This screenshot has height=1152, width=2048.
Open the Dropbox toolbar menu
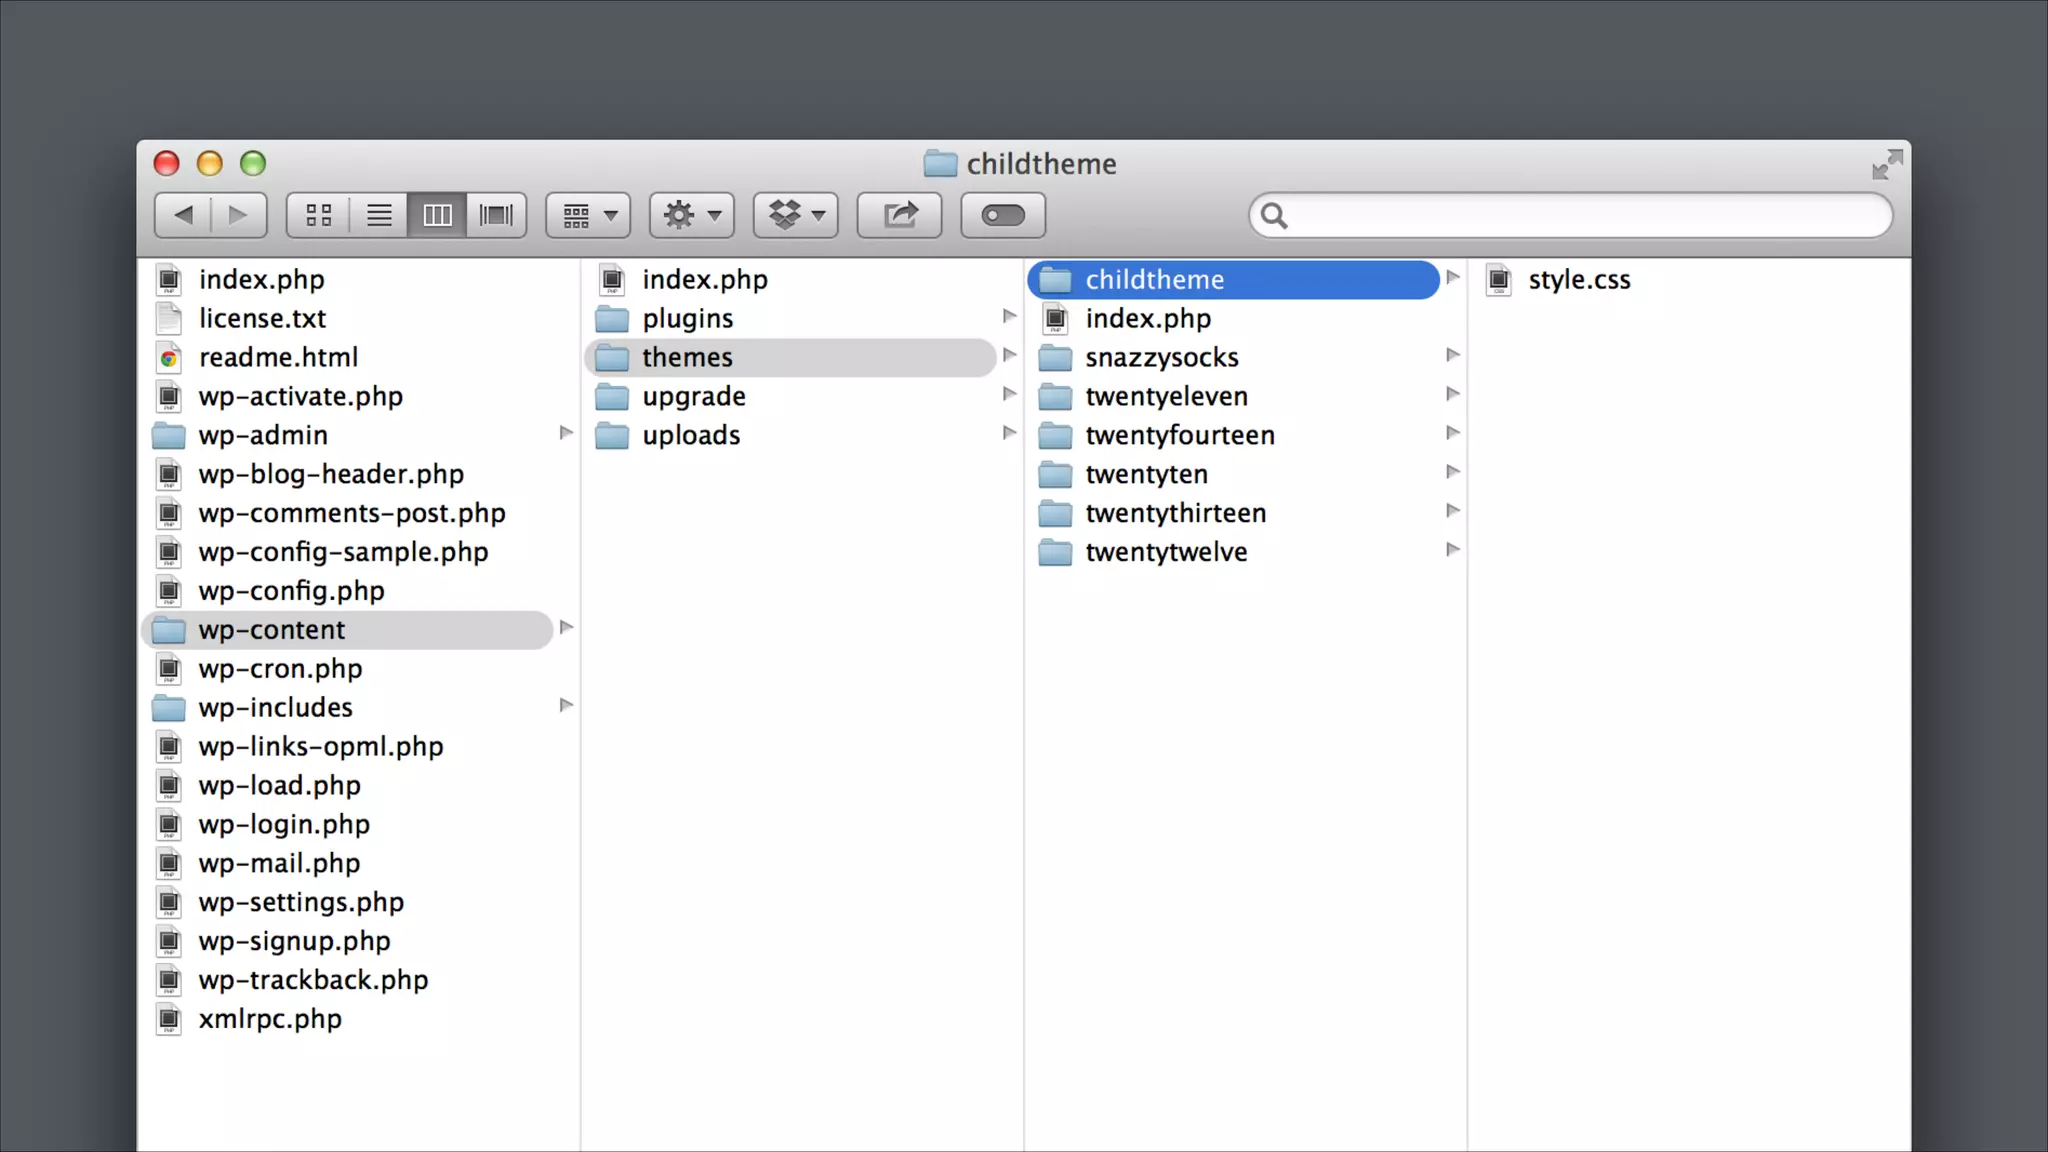(796, 215)
